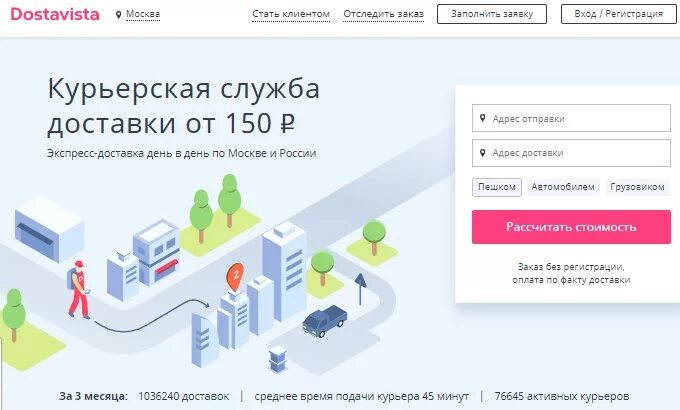The image size is (680, 410).
Task: Click the pin icon in Адрес доставки field
Action: (x=482, y=153)
